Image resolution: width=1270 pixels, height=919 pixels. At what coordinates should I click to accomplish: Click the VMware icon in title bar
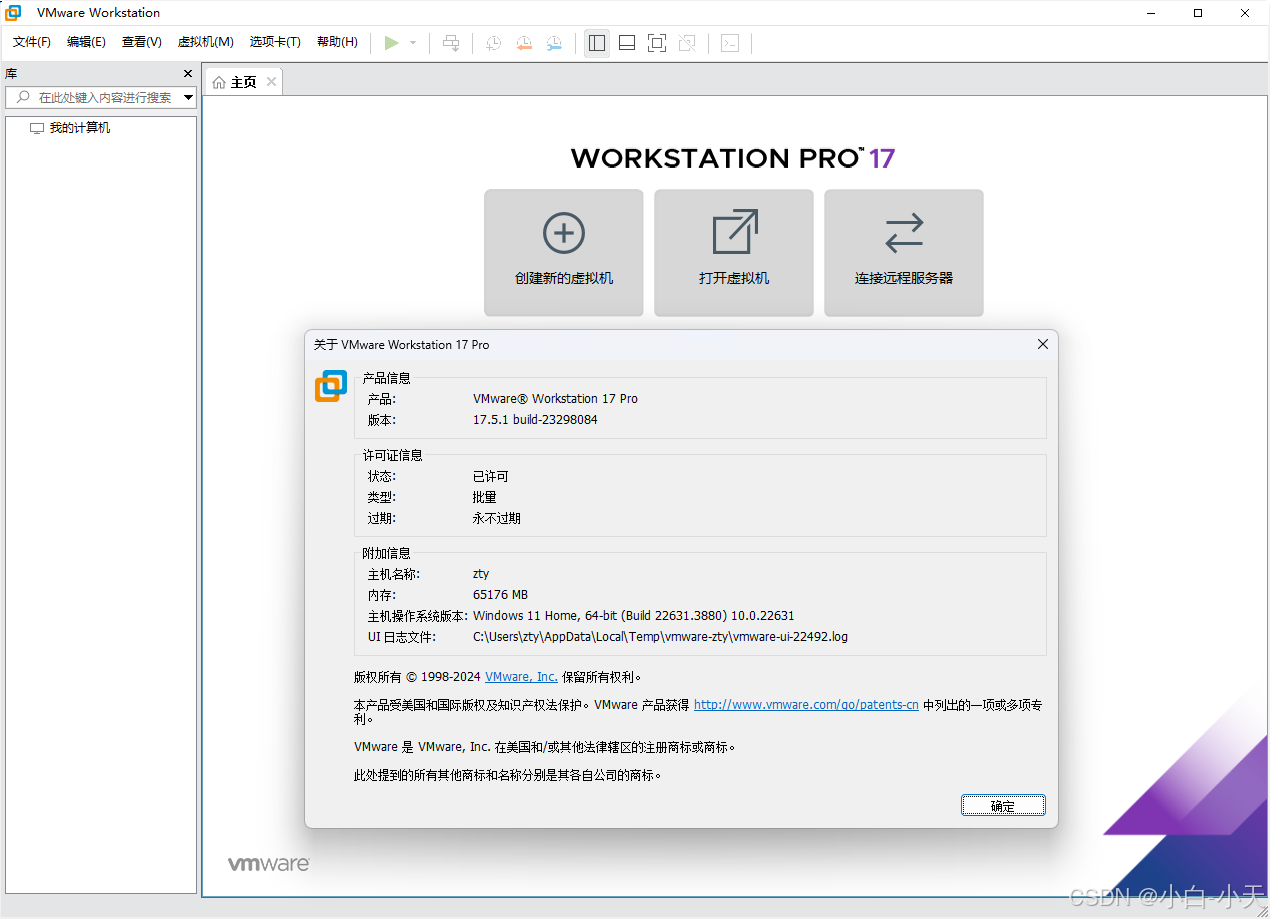pos(13,13)
